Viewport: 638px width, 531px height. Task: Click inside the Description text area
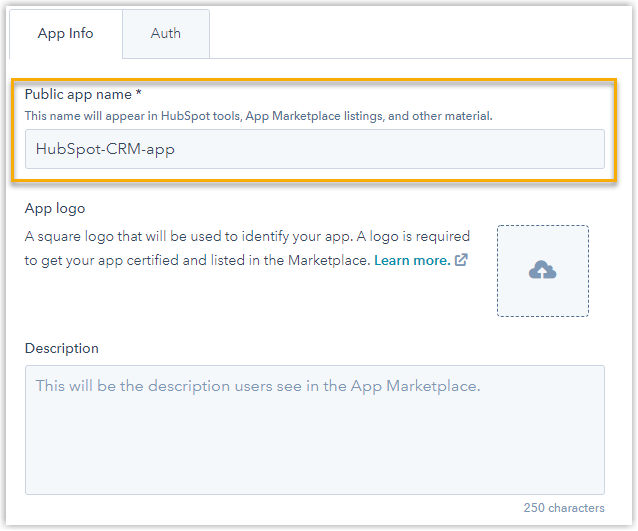314,430
